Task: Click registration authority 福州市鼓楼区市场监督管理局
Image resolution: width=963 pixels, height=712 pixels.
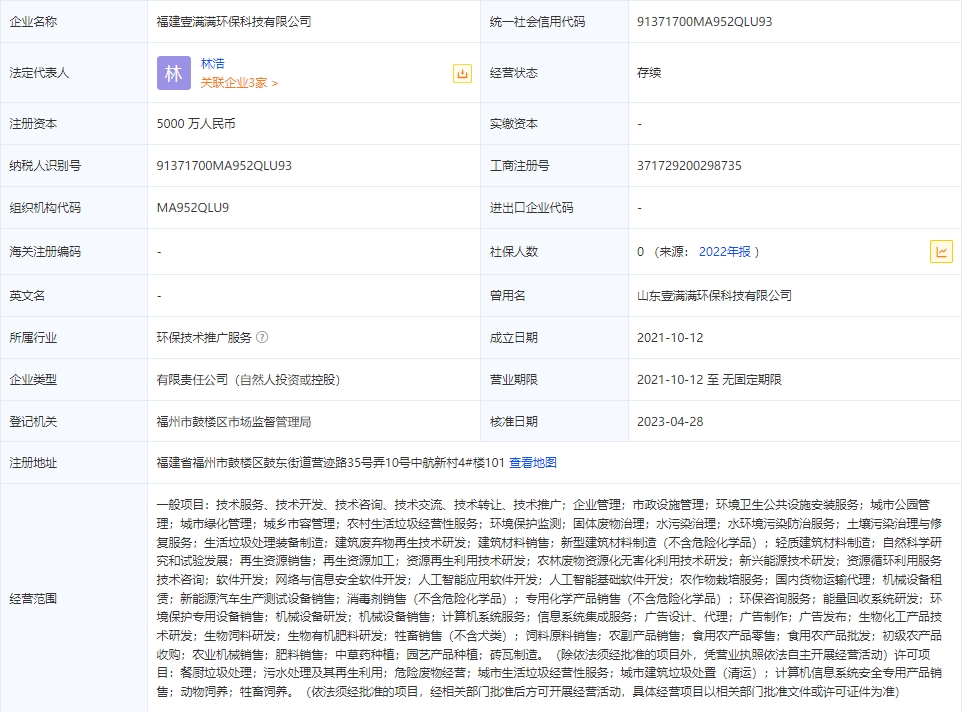Action: (x=234, y=422)
